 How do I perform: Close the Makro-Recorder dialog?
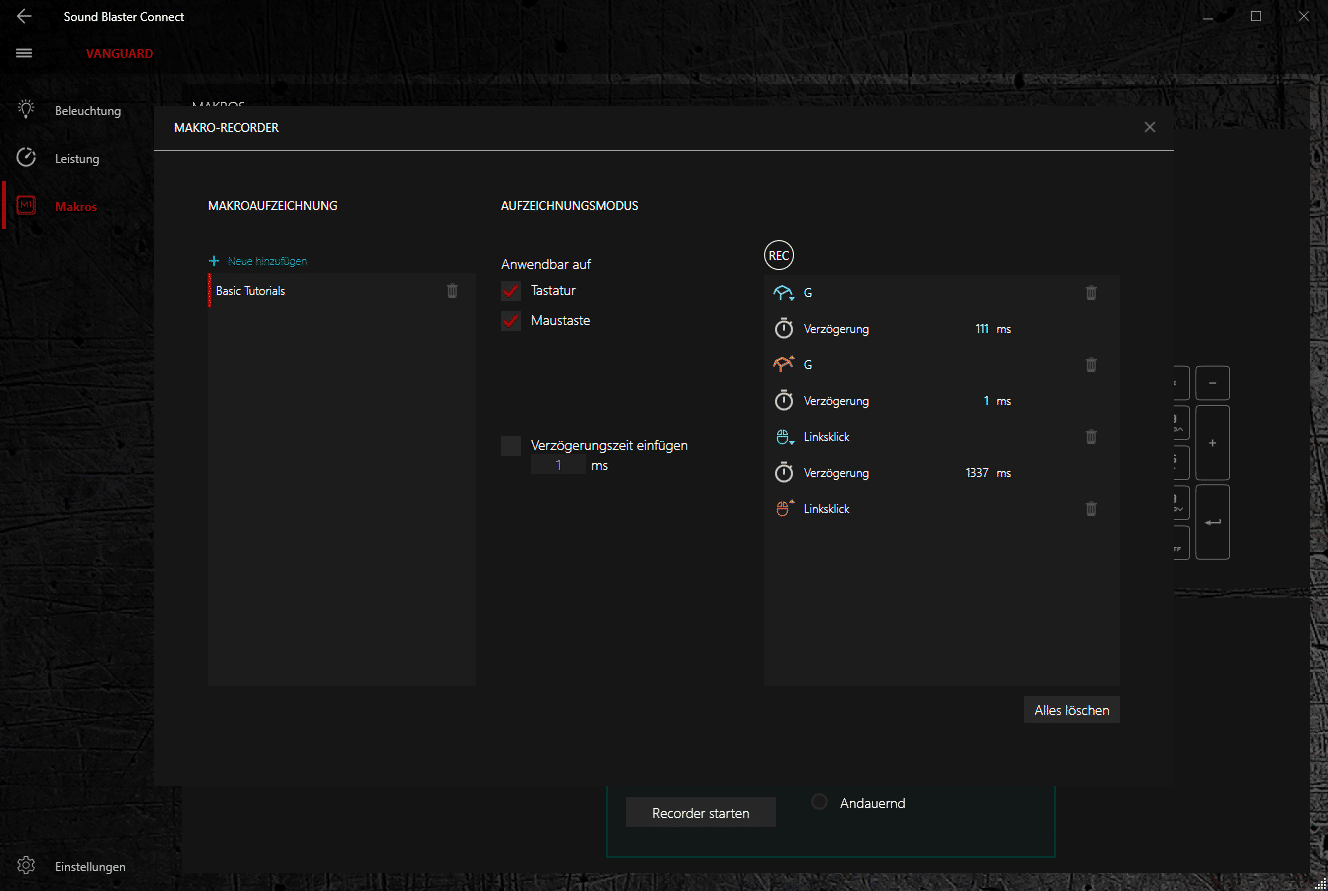tap(1149, 127)
